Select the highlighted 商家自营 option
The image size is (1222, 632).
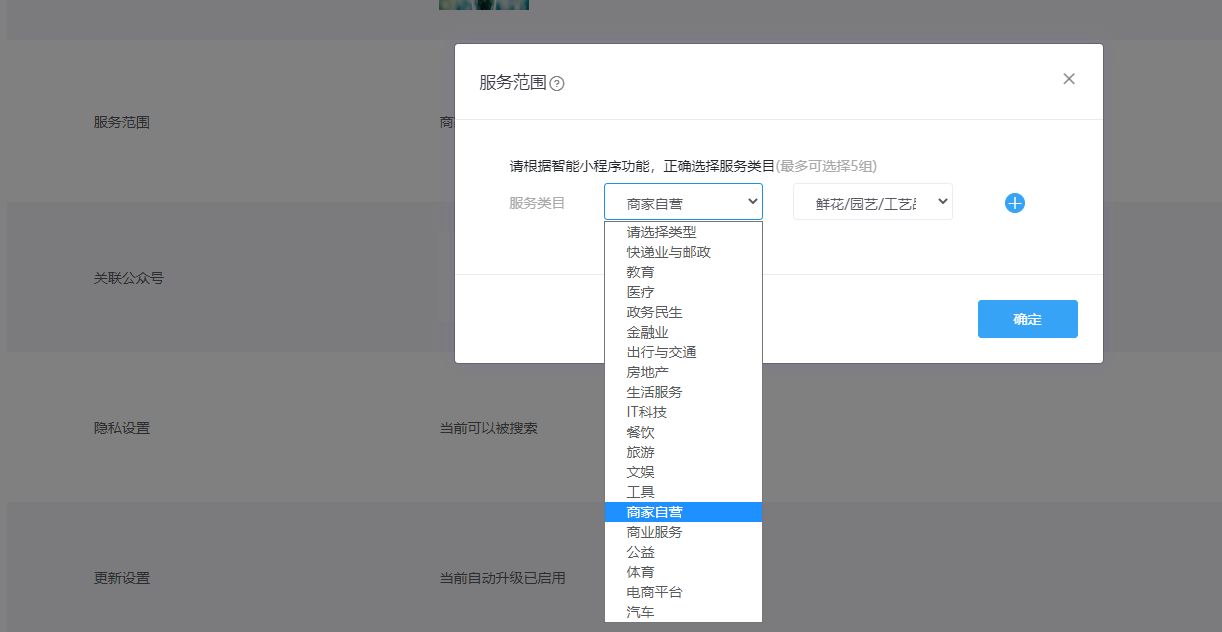(x=652, y=511)
